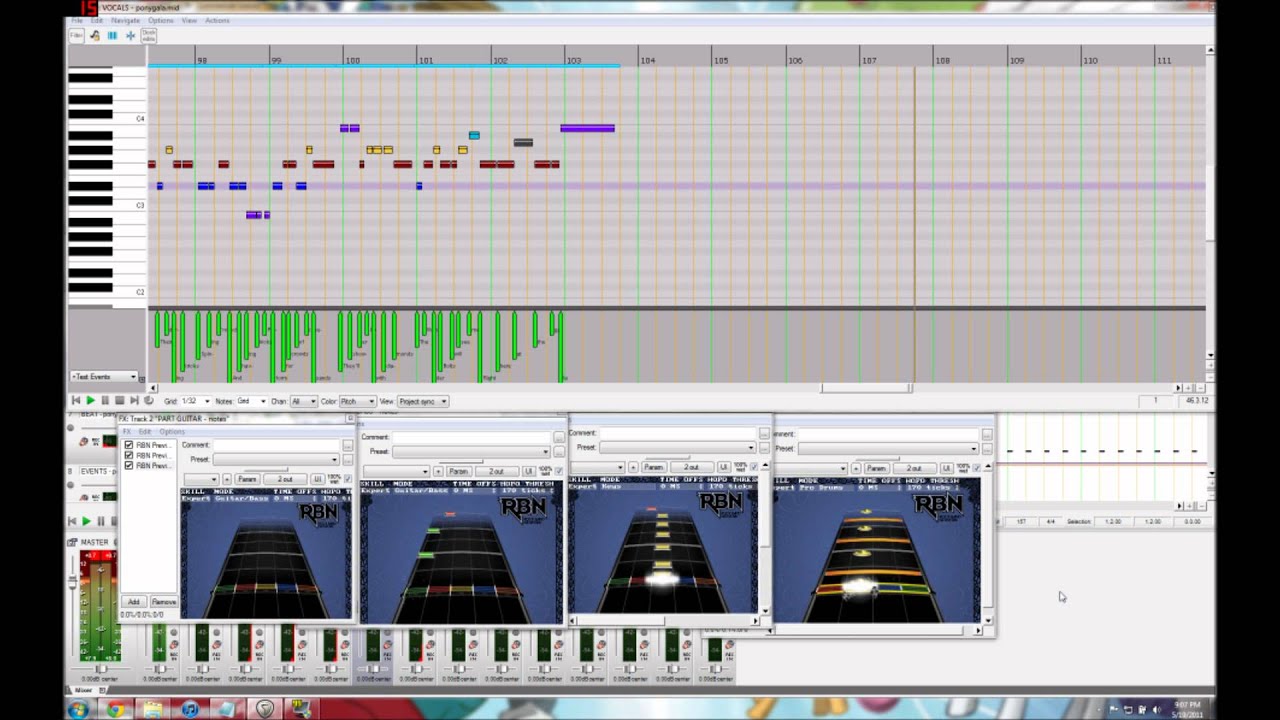This screenshot has width=1280, height=720.
Task: Toggle the first RBN Preview plugin checkbox
Action: [x=128, y=445]
